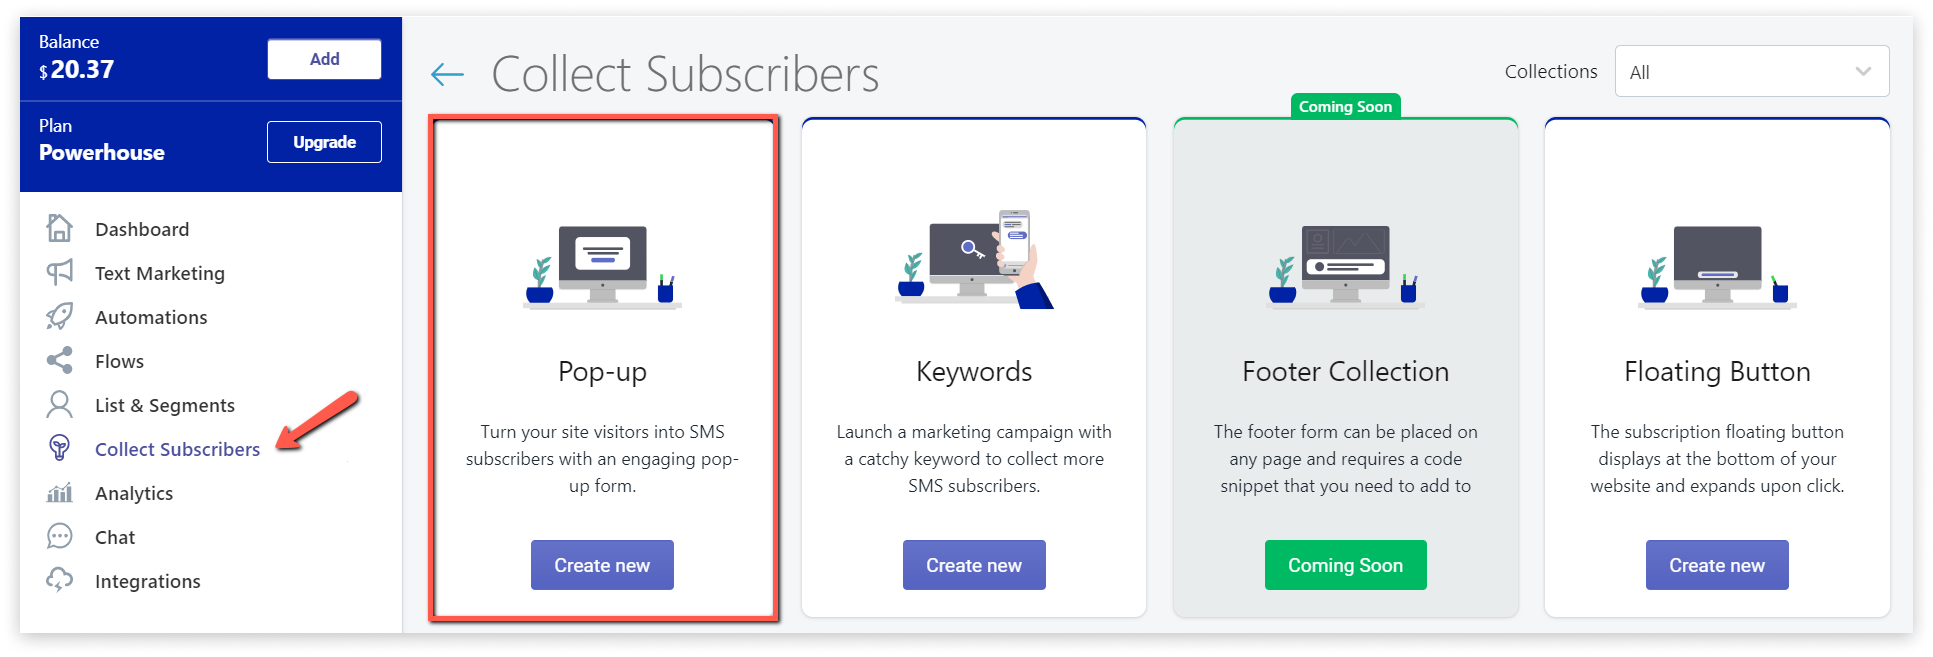Click the green Coming Soon button
Viewport: 1933px width, 657px height.
coord(1345,565)
